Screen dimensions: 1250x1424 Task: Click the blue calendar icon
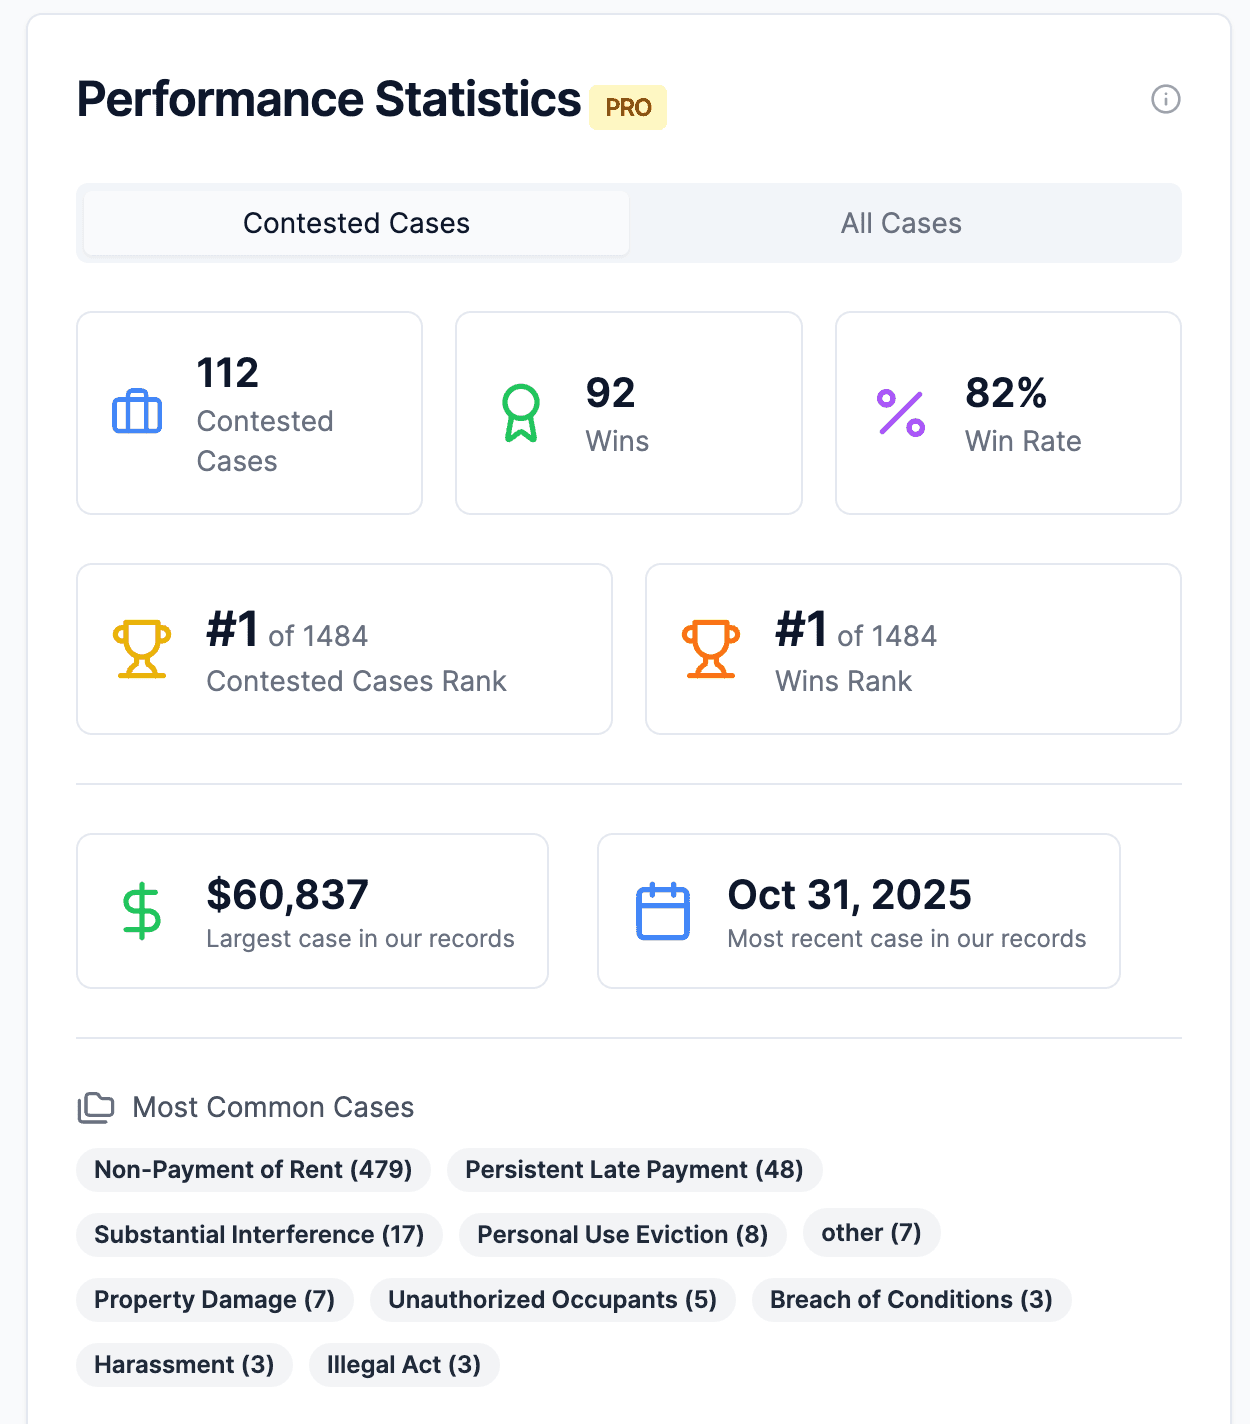point(663,911)
